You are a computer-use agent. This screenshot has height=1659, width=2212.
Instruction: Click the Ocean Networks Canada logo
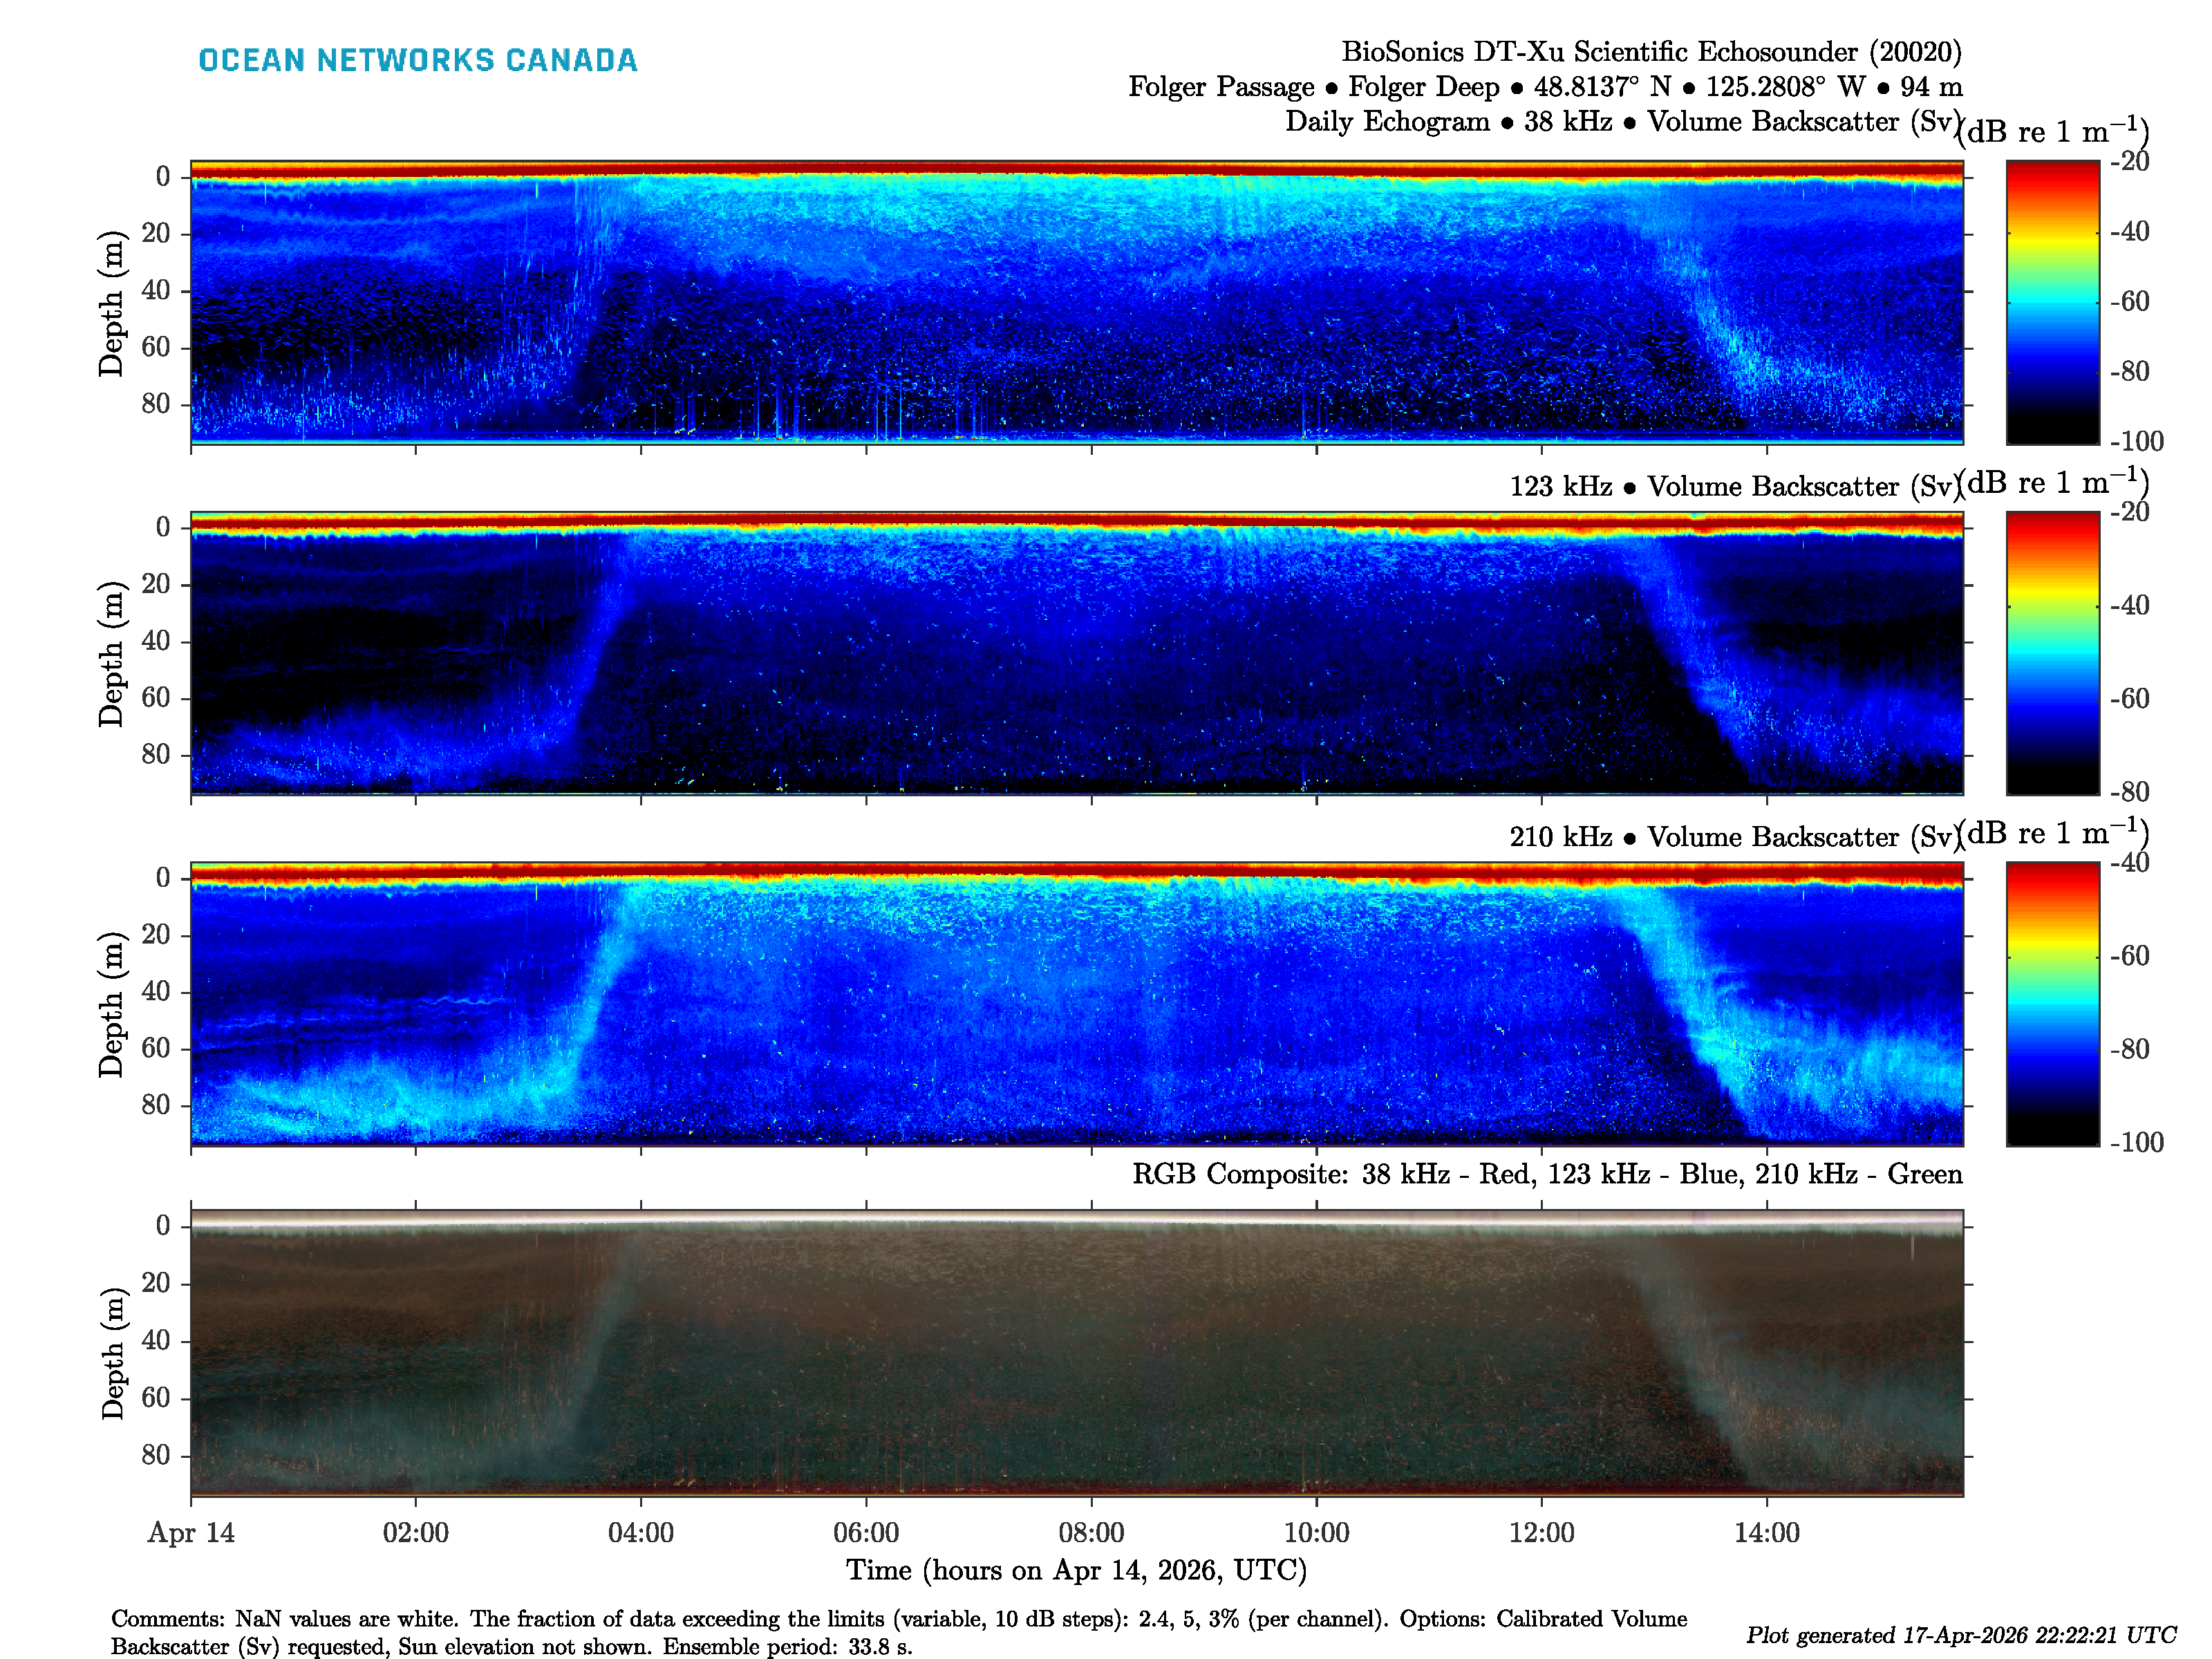click(417, 60)
